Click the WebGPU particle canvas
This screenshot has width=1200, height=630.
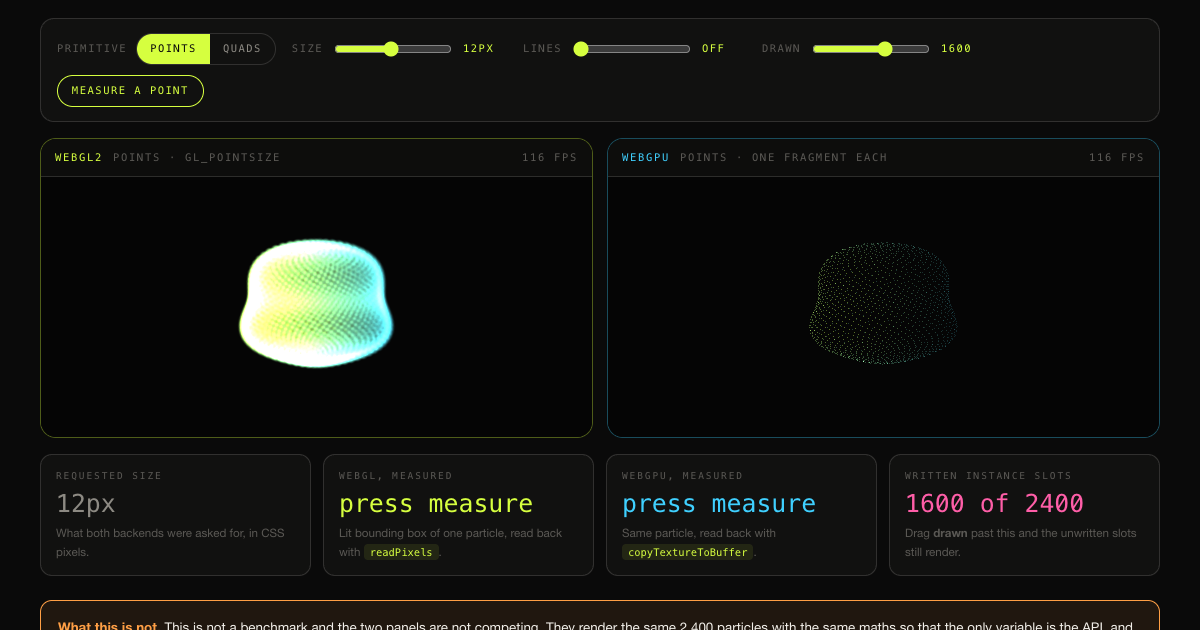click(883, 307)
